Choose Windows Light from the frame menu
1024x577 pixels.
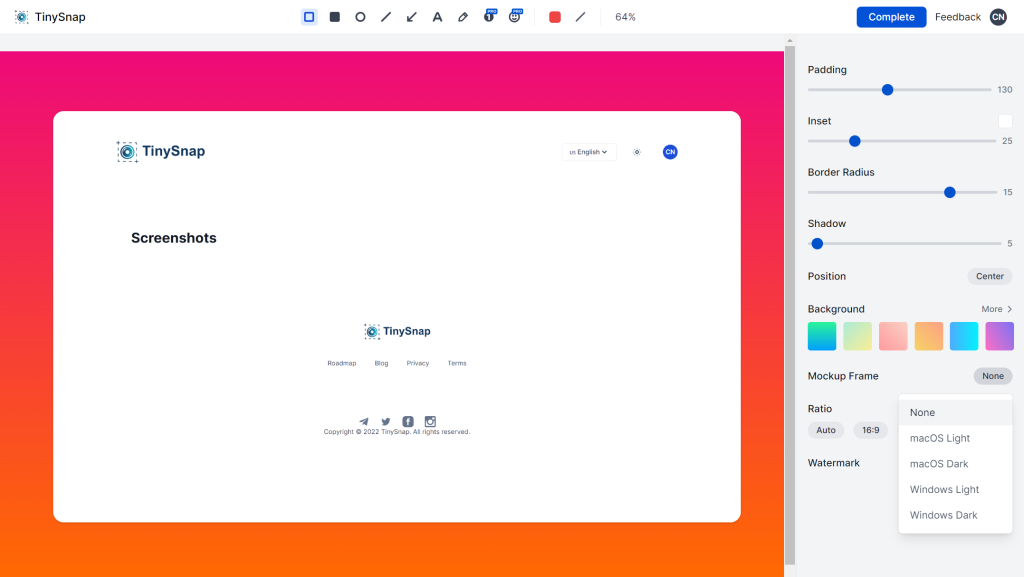[x=944, y=490]
